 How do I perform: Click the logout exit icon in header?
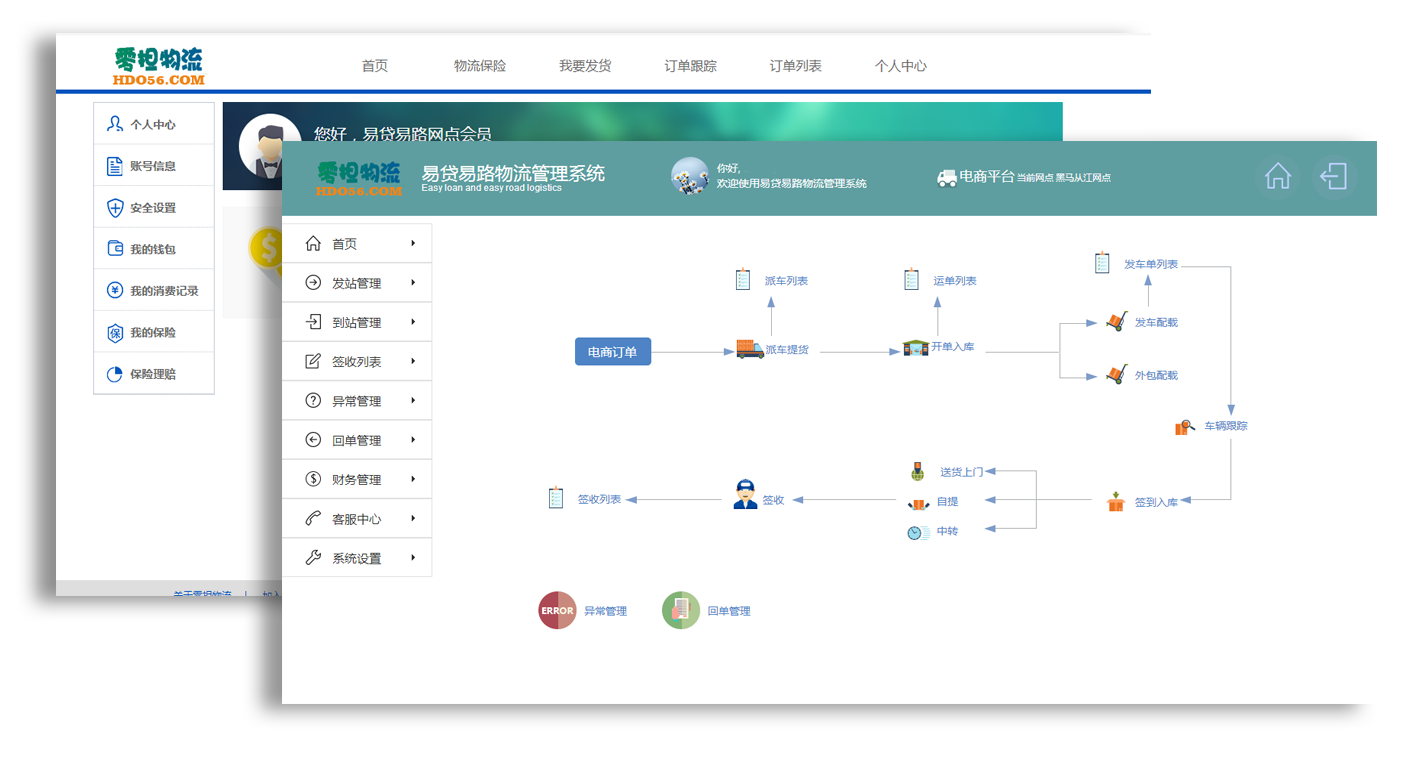pos(1333,177)
